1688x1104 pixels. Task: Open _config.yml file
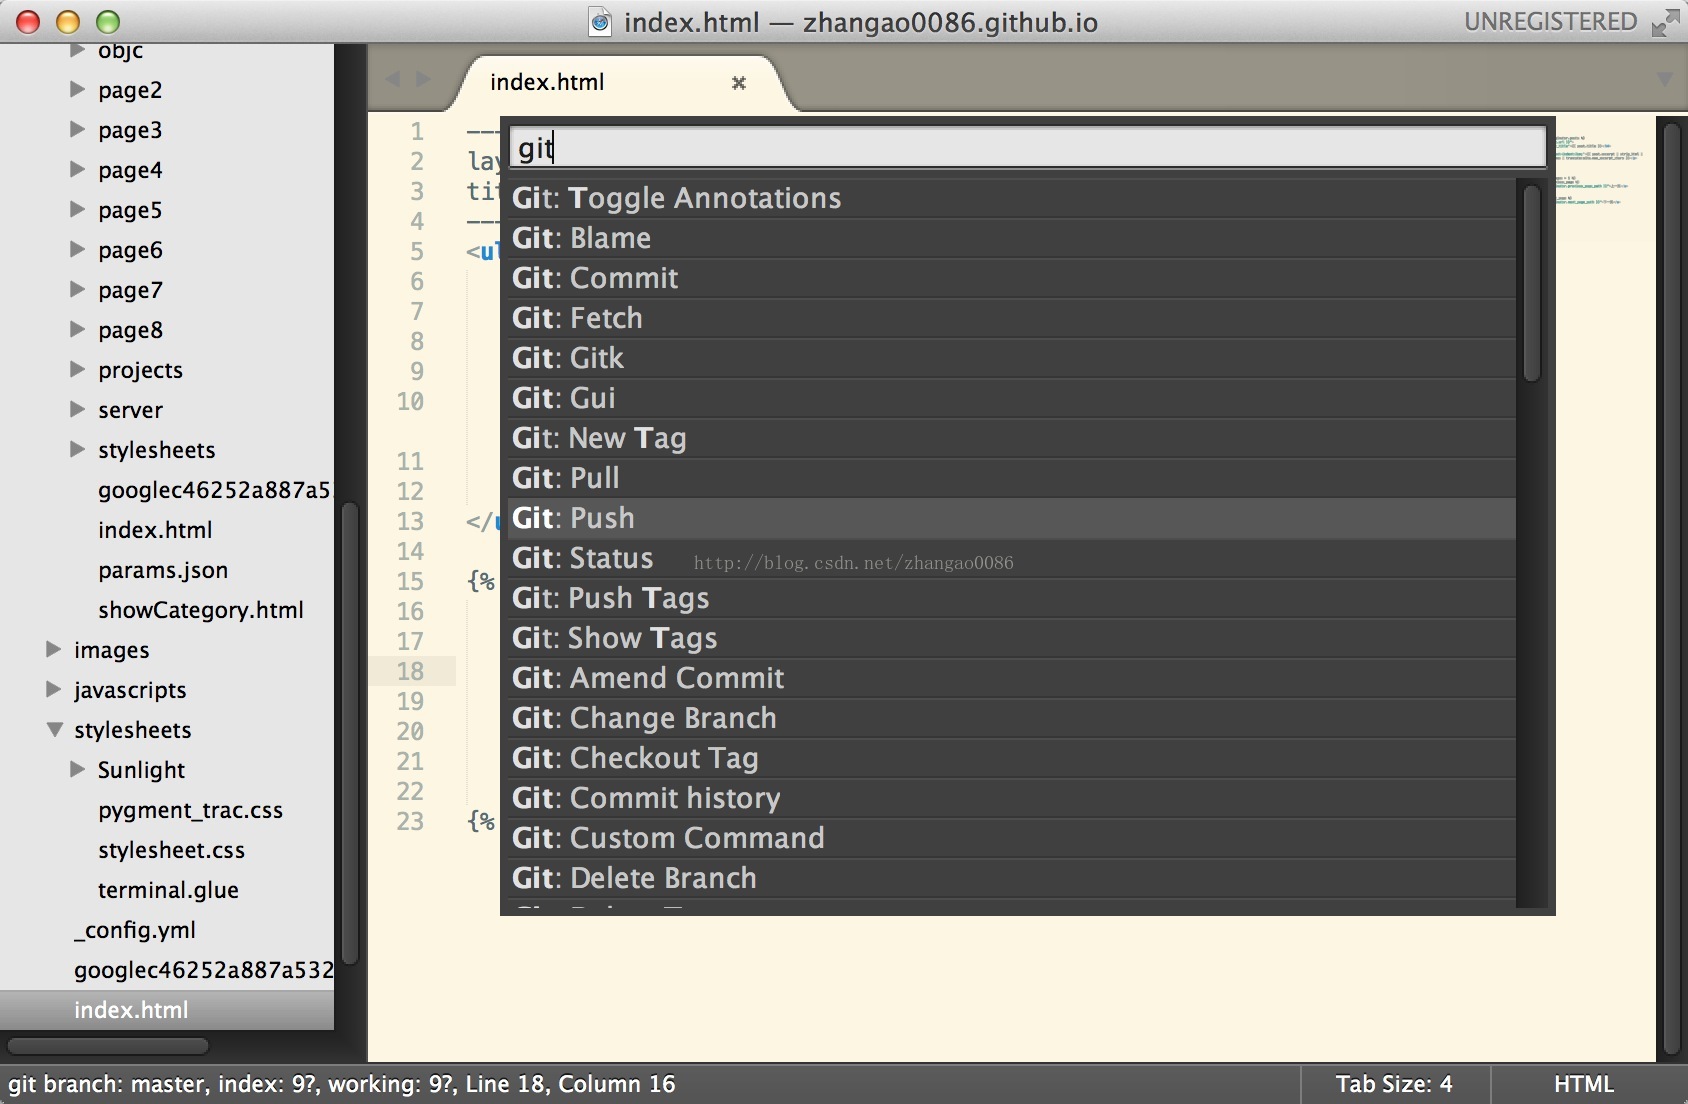point(135,930)
